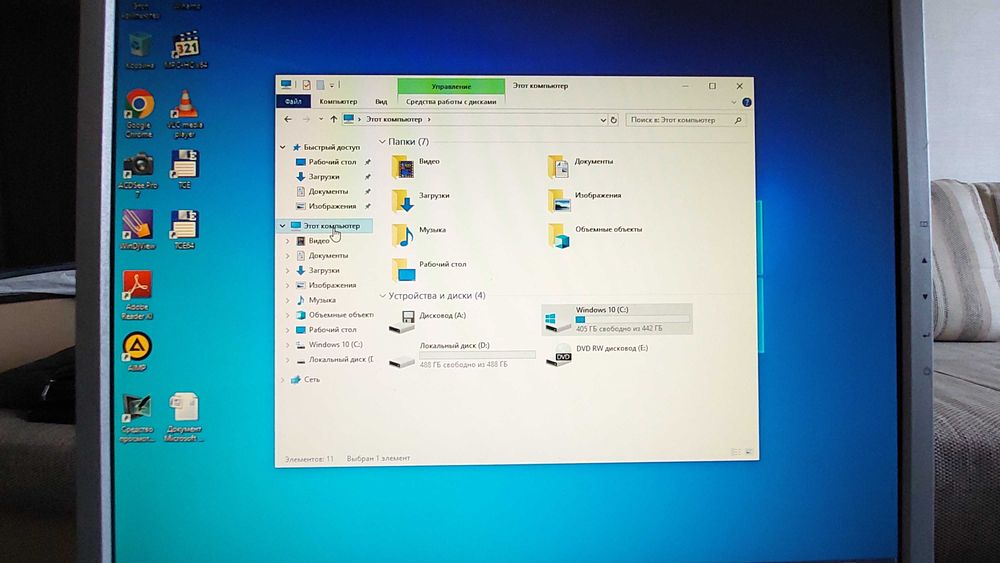Switch to details view in status bar
This screenshot has height=563, width=1000.
coord(735,452)
